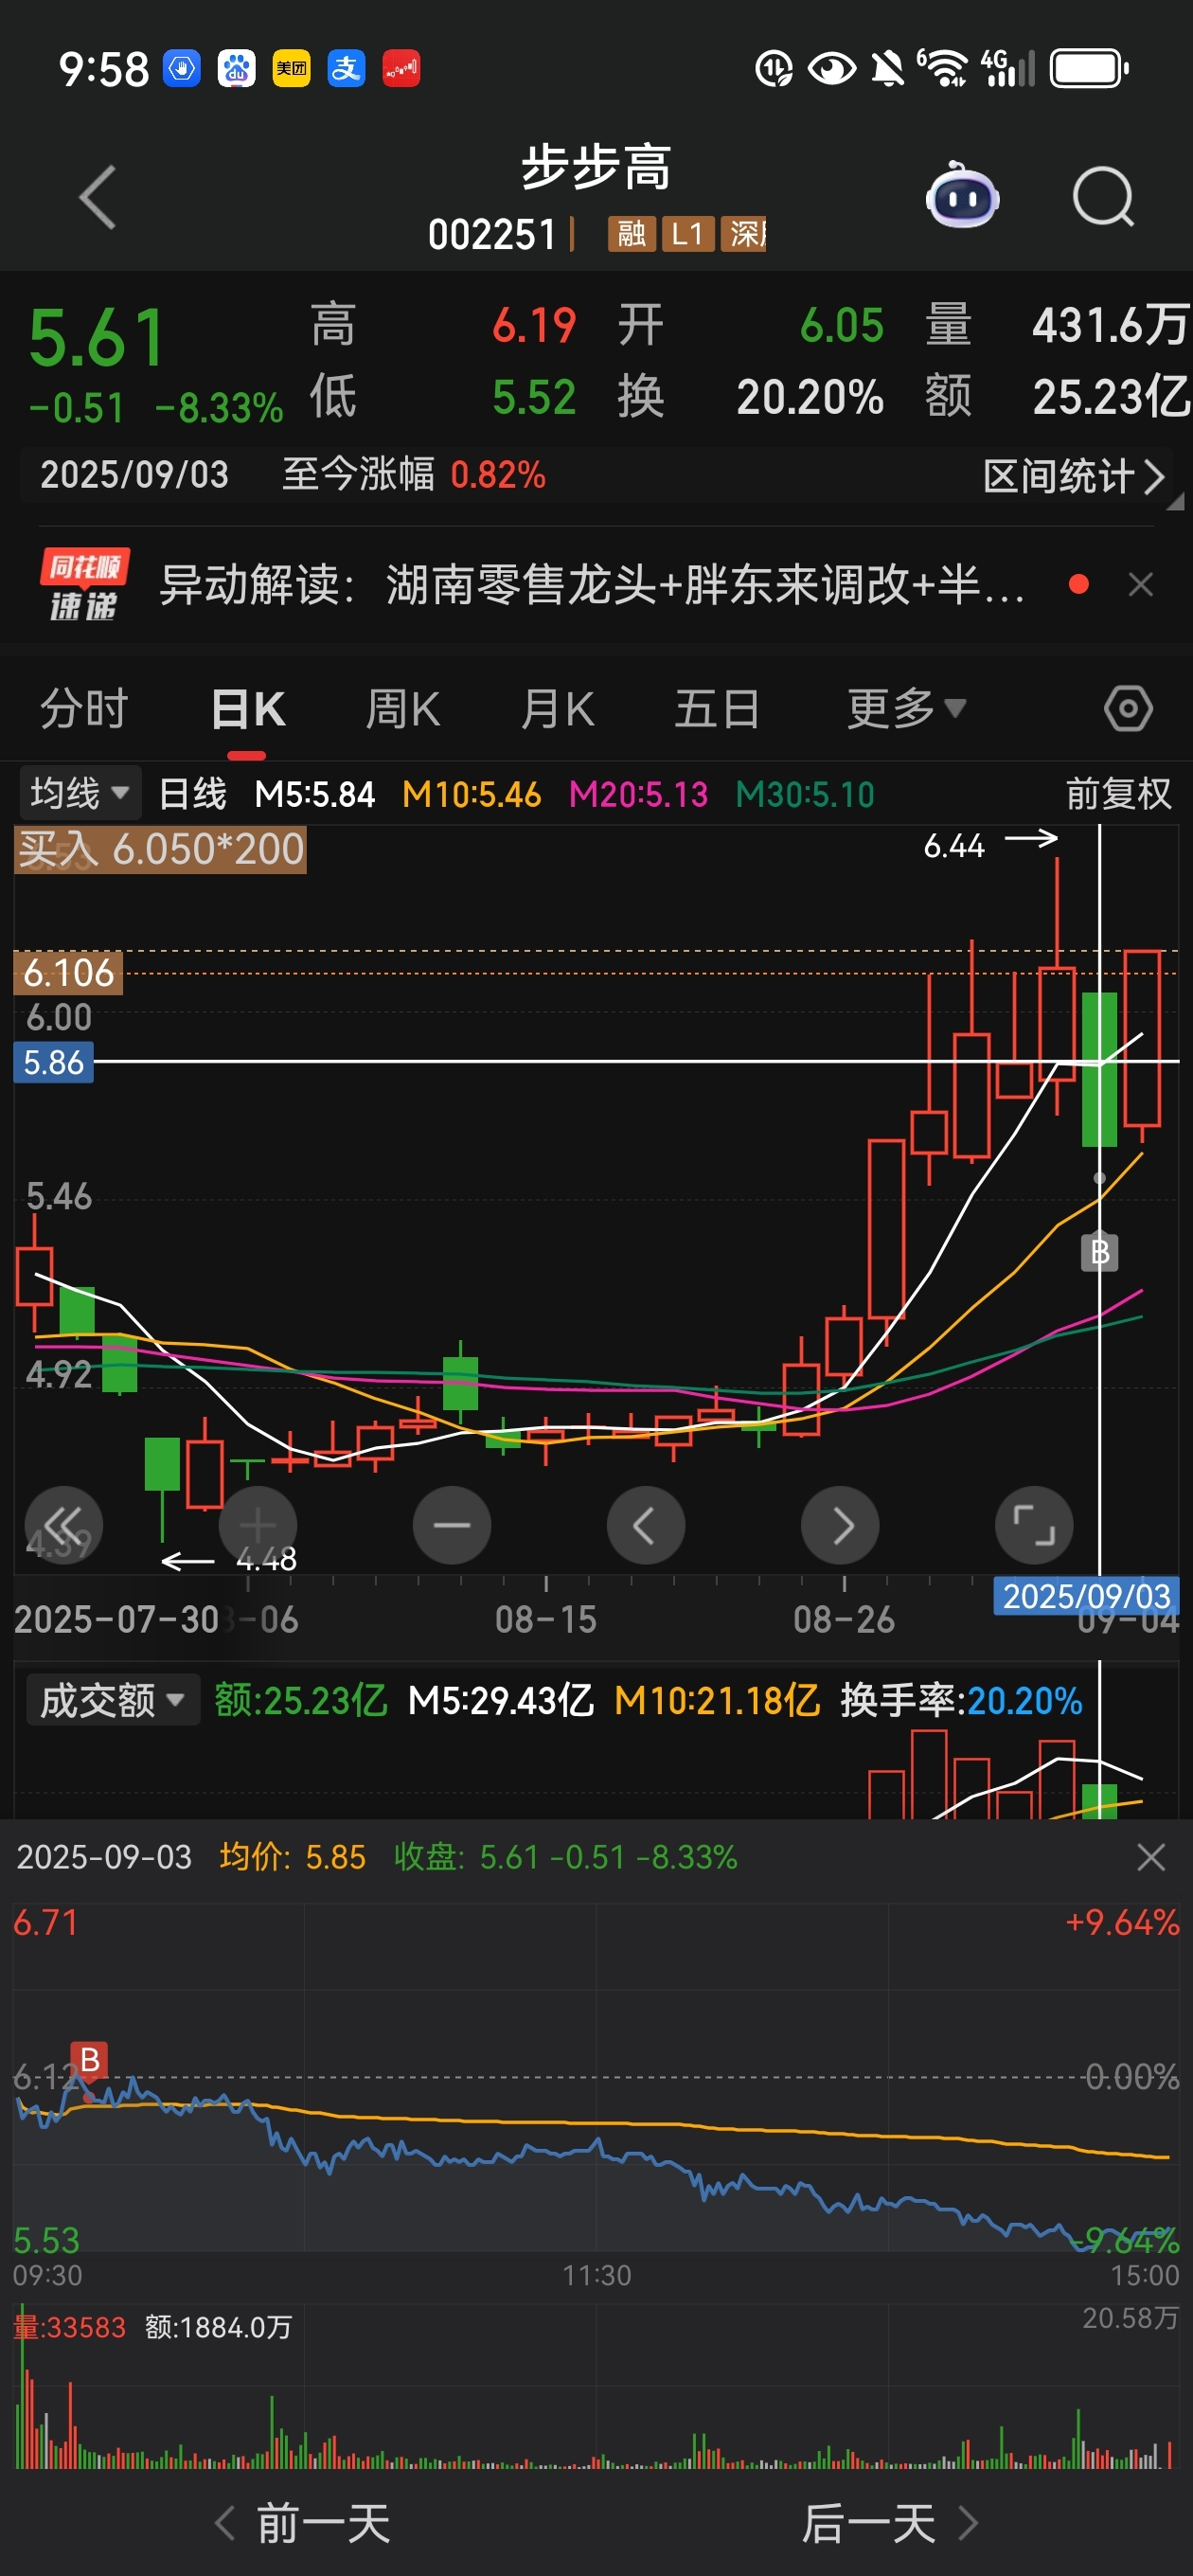Tap the M10:5.46 moving average value

coord(471,794)
